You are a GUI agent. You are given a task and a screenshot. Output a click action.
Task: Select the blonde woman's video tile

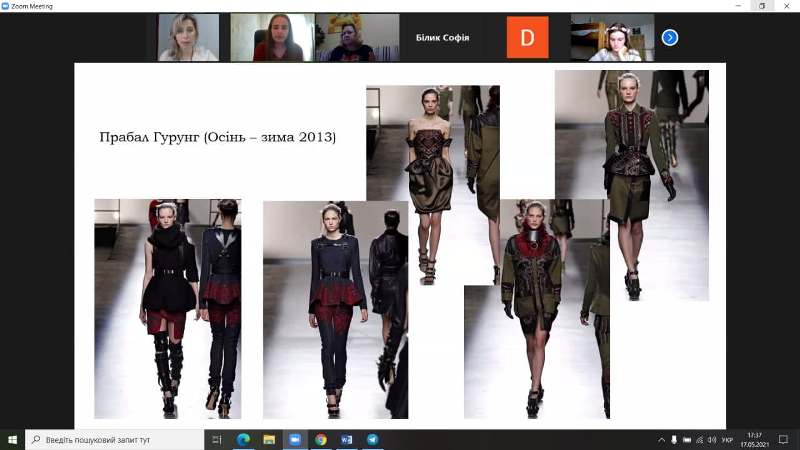(189, 37)
